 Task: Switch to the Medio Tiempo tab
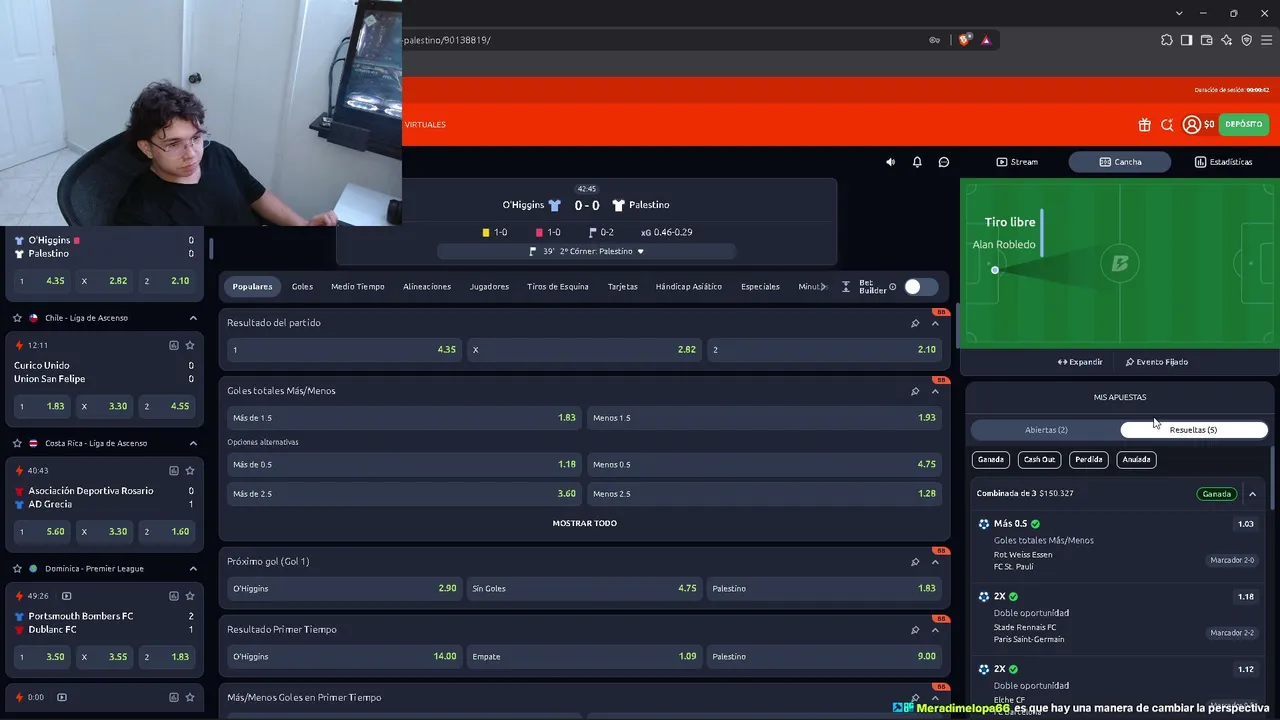click(358, 287)
